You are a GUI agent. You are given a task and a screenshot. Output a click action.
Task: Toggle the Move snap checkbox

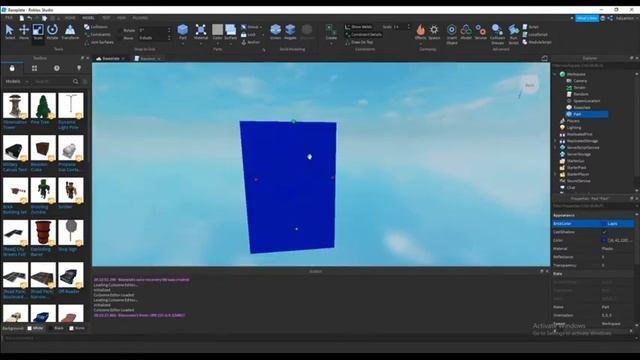[x=120, y=38]
